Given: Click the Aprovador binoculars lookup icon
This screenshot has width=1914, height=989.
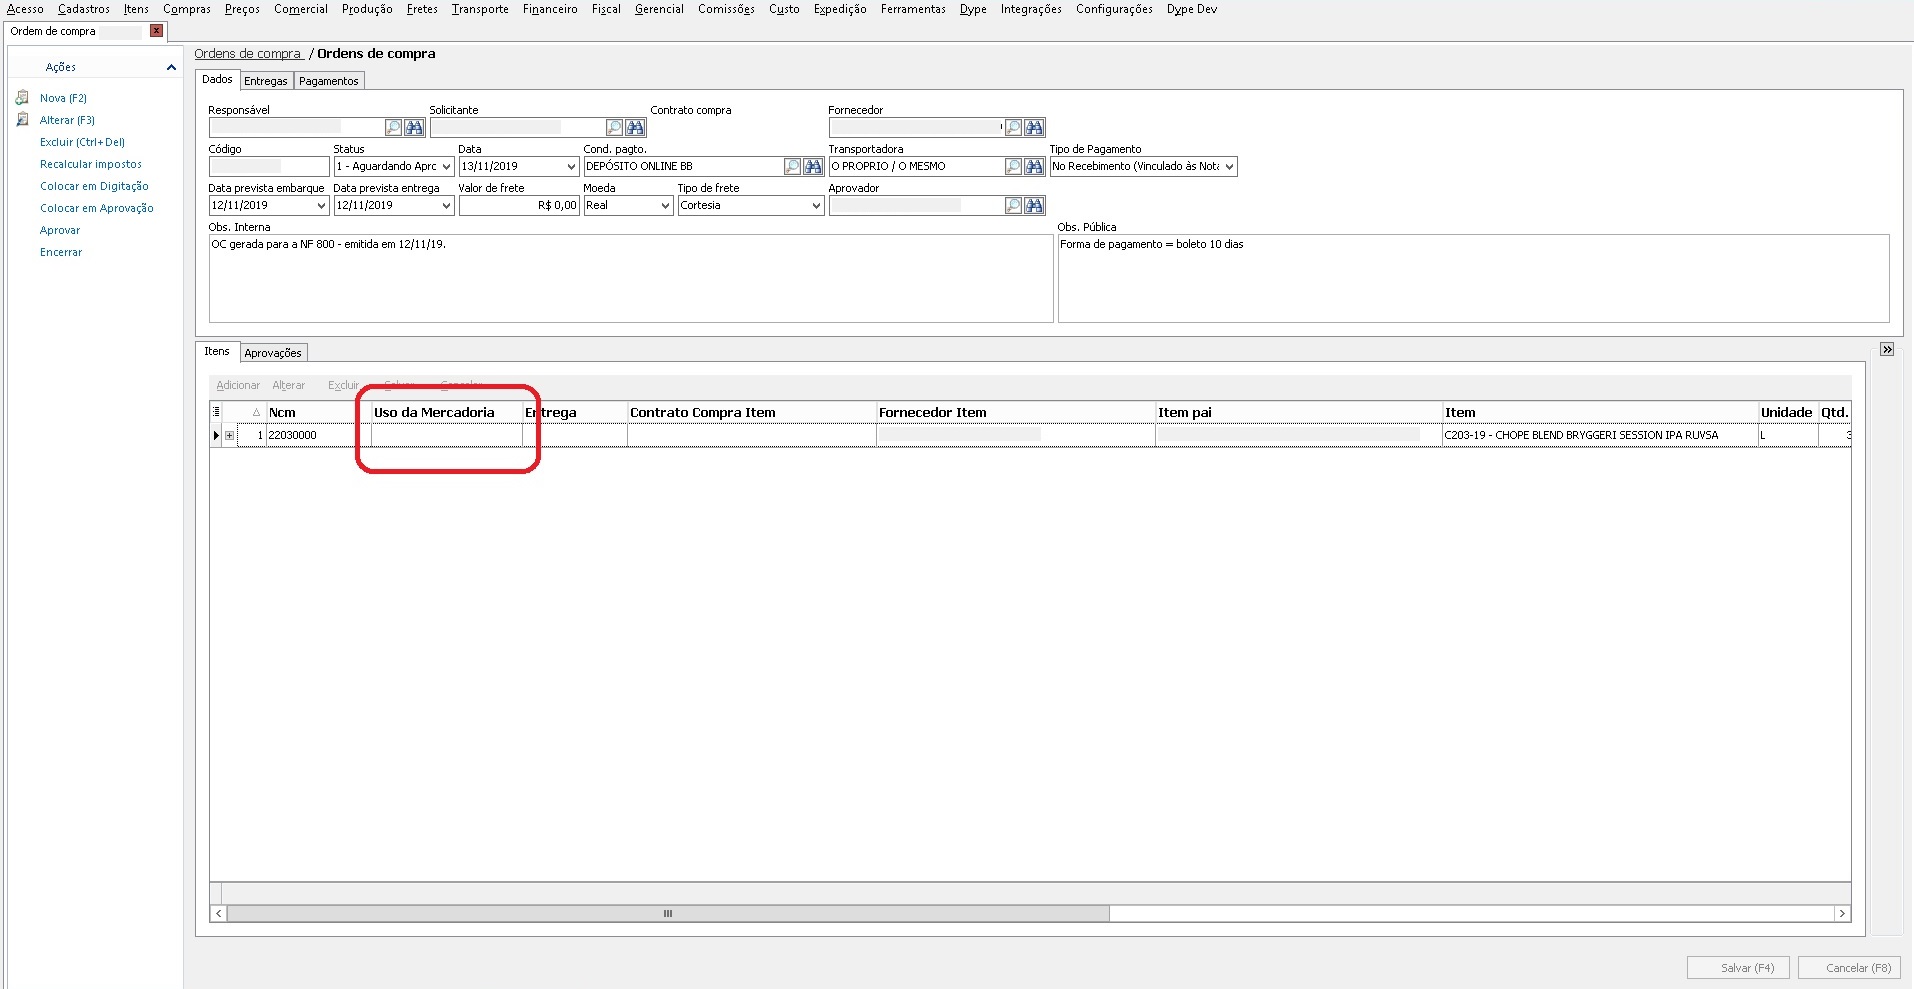Looking at the screenshot, I should 1035,206.
